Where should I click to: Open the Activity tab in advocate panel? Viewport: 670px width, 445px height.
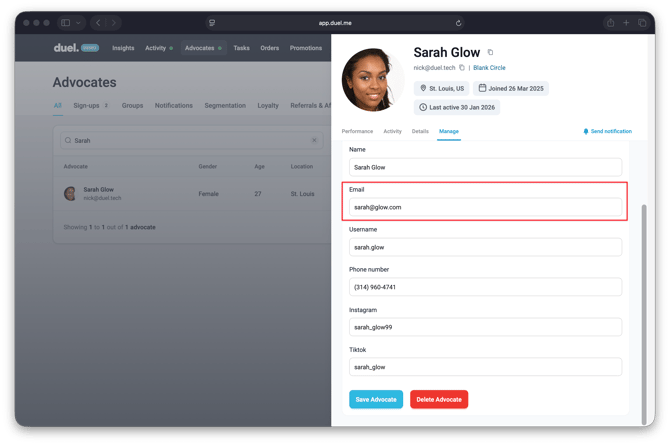click(x=392, y=131)
